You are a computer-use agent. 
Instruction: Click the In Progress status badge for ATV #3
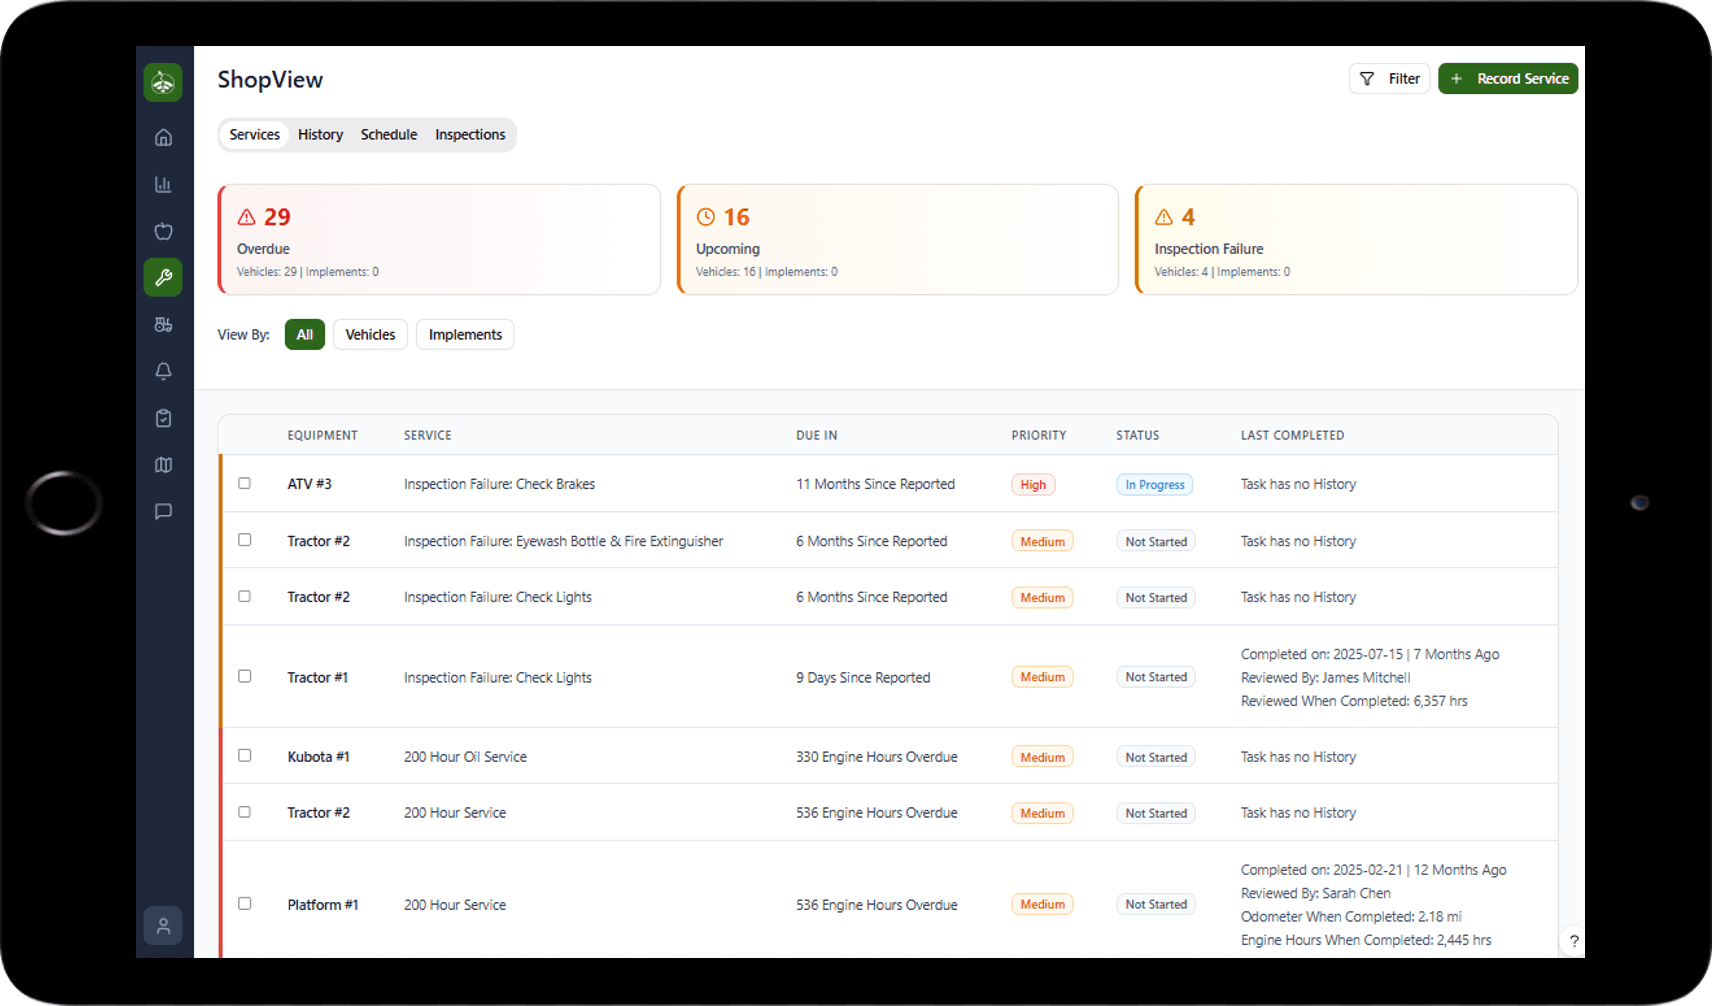coord(1154,484)
